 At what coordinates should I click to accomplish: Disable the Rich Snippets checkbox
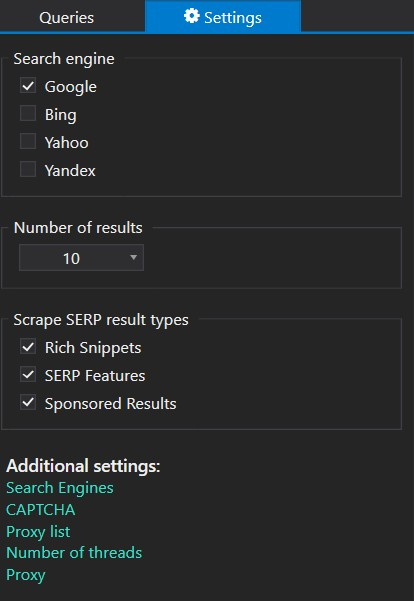(x=28, y=346)
